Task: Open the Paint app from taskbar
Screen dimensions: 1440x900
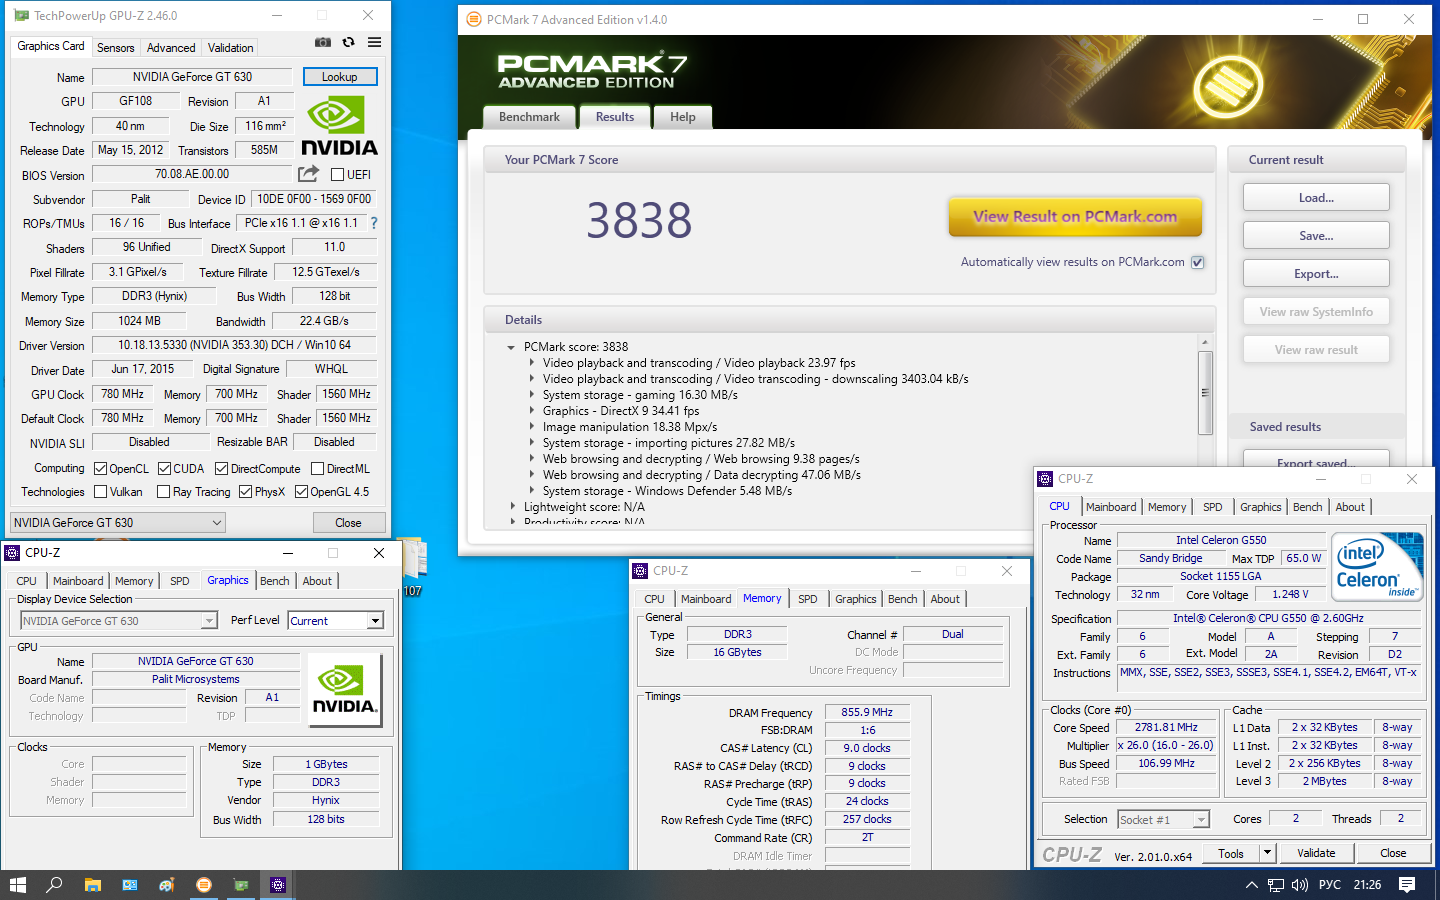Action: (x=167, y=885)
